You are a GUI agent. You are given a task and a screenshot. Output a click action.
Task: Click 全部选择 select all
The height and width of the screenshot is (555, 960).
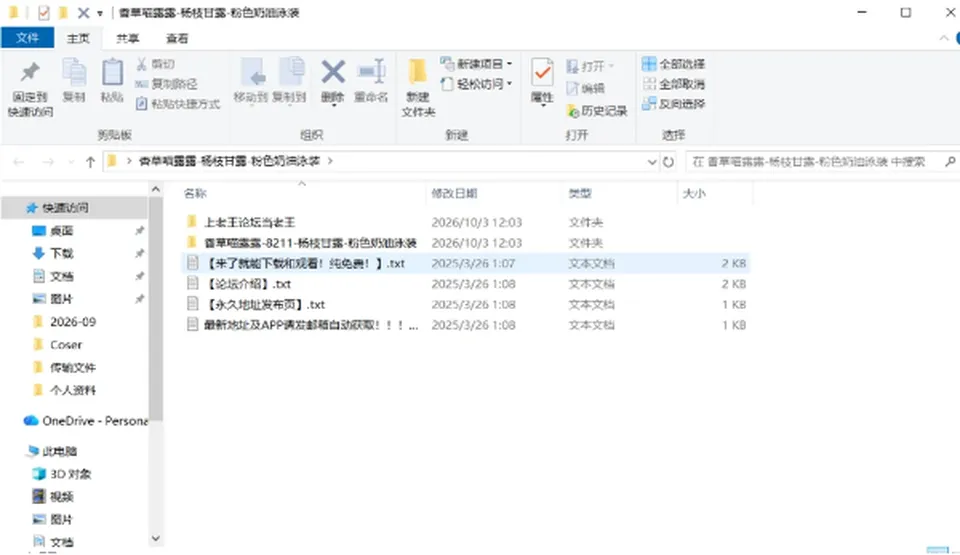(x=673, y=64)
